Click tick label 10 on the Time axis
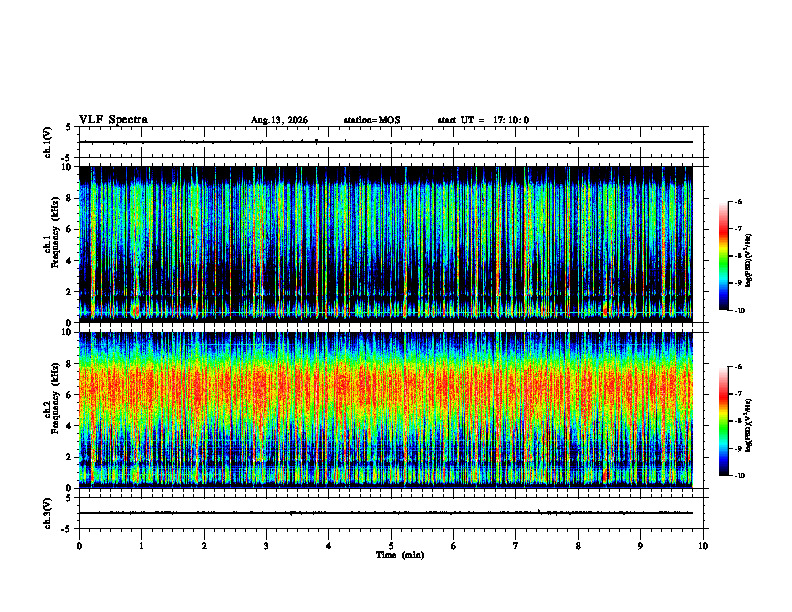792x612 pixels. point(703,546)
